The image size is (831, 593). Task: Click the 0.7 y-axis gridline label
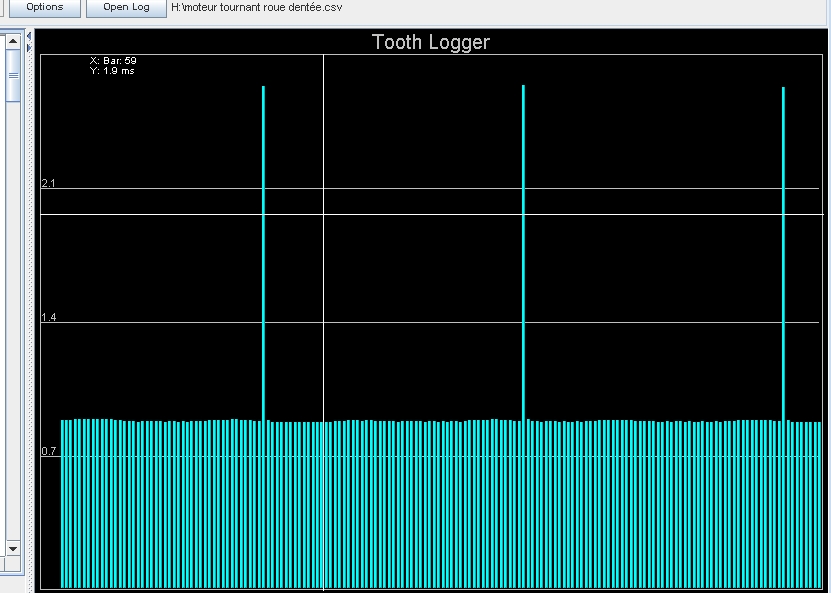point(48,451)
